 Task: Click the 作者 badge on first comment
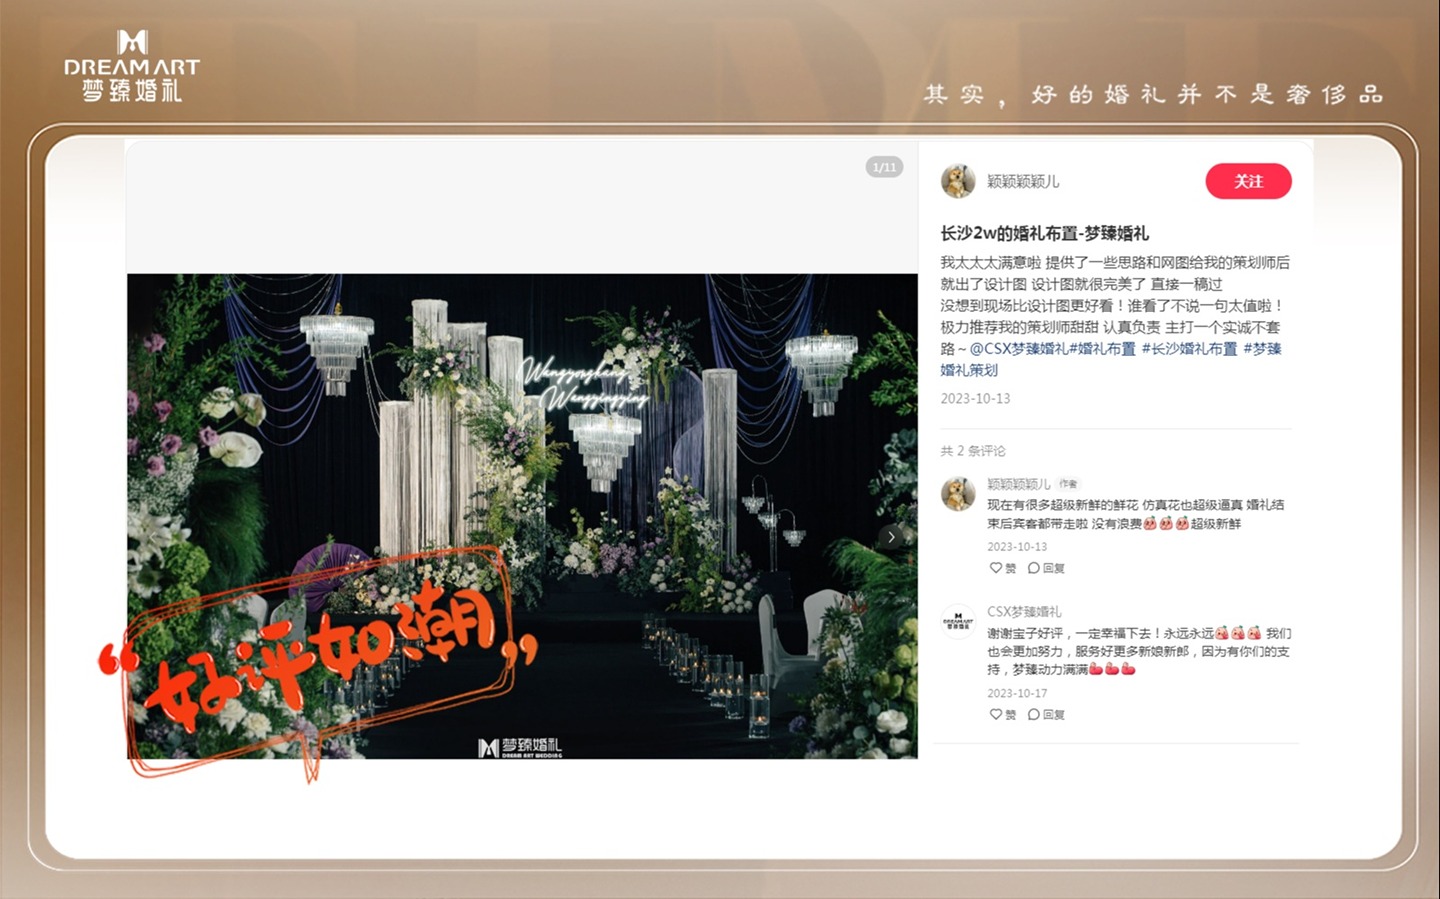(x=1068, y=484)
